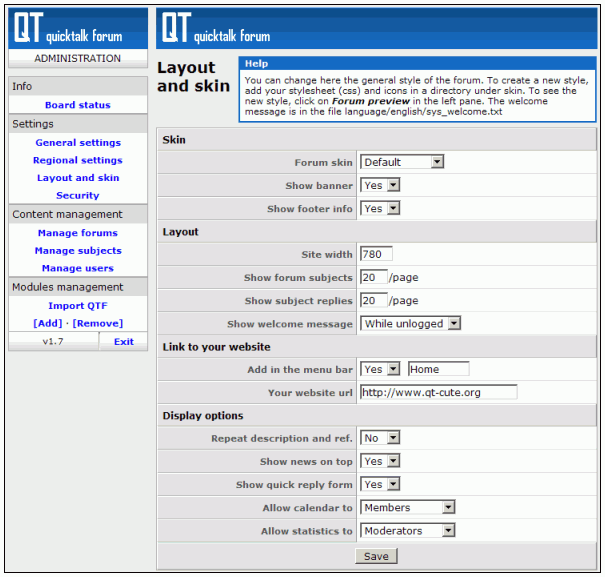Click the Site width input field

[376, 254]
